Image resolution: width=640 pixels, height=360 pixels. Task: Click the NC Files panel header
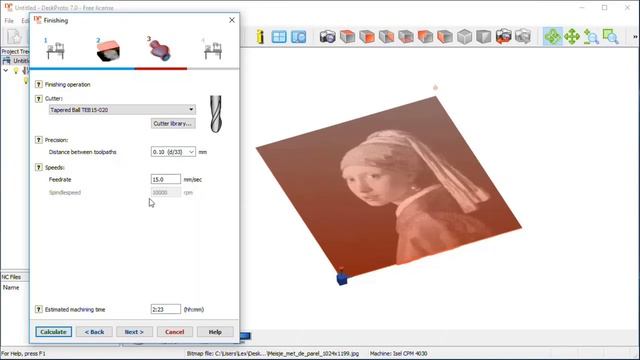[15, 277]
